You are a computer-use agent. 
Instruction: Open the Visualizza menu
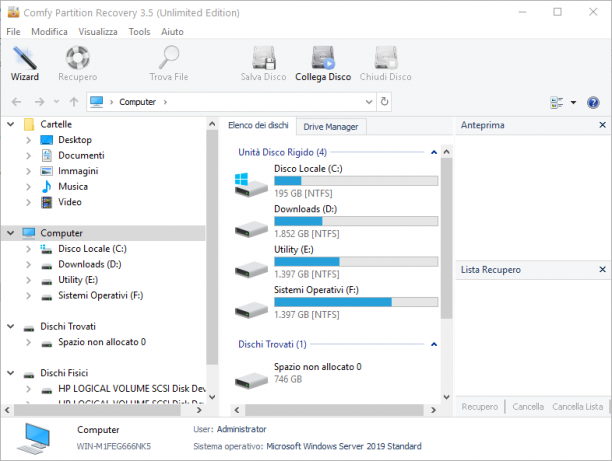[x=98, y=32]
